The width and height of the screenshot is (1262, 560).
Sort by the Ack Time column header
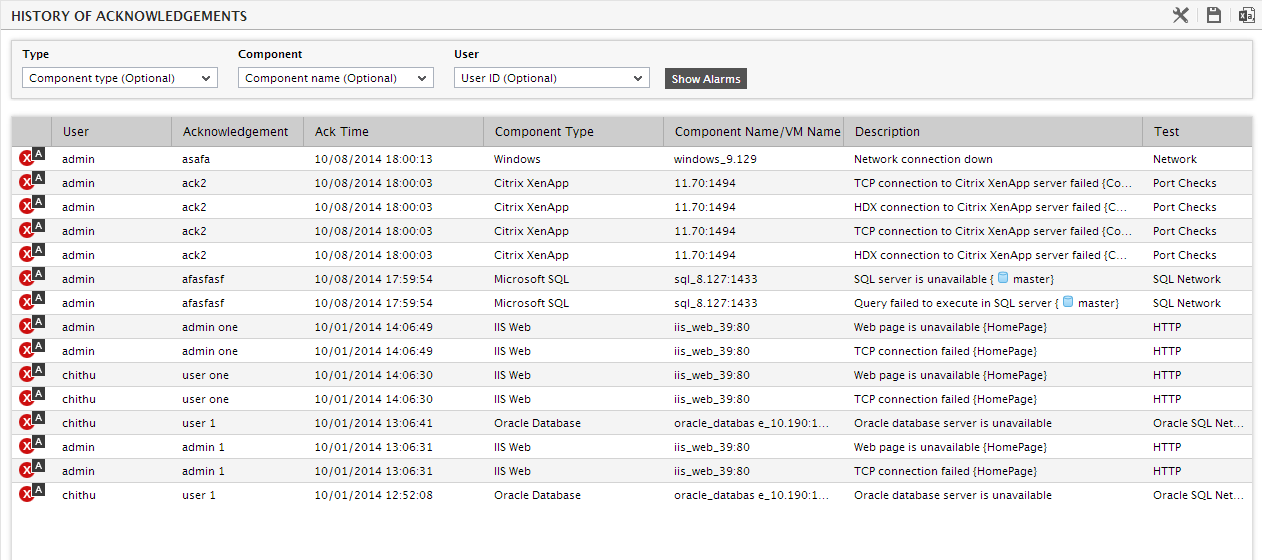point(342,131)
